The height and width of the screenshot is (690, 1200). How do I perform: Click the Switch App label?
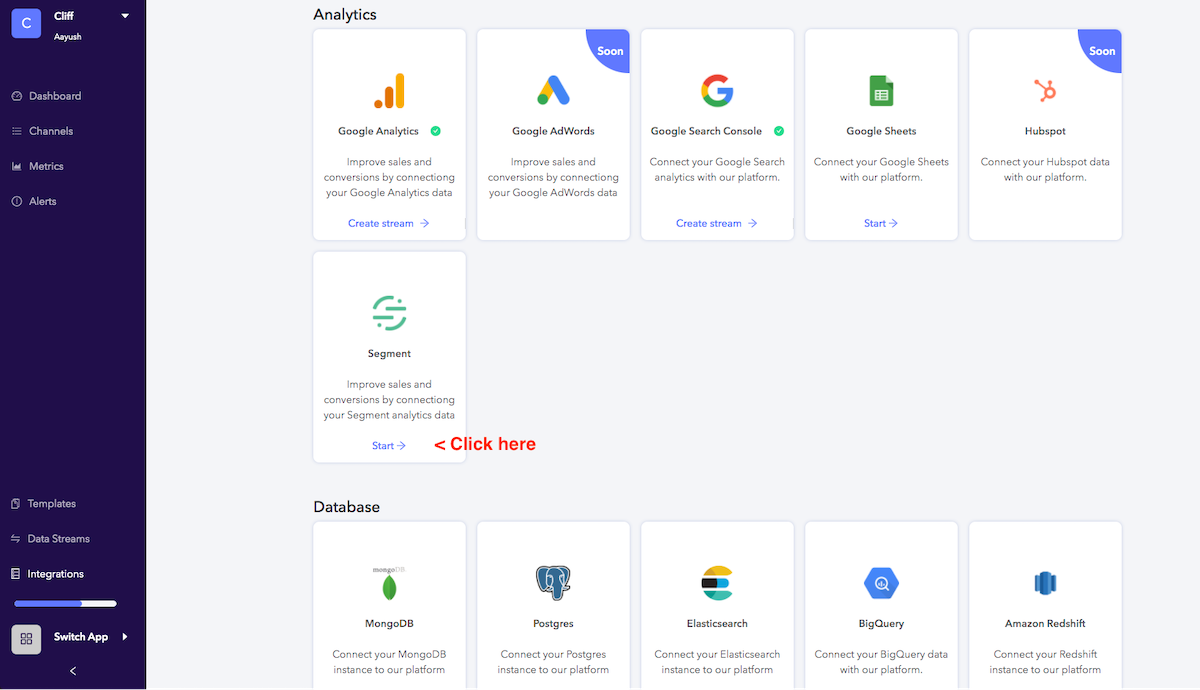(81, 637)
